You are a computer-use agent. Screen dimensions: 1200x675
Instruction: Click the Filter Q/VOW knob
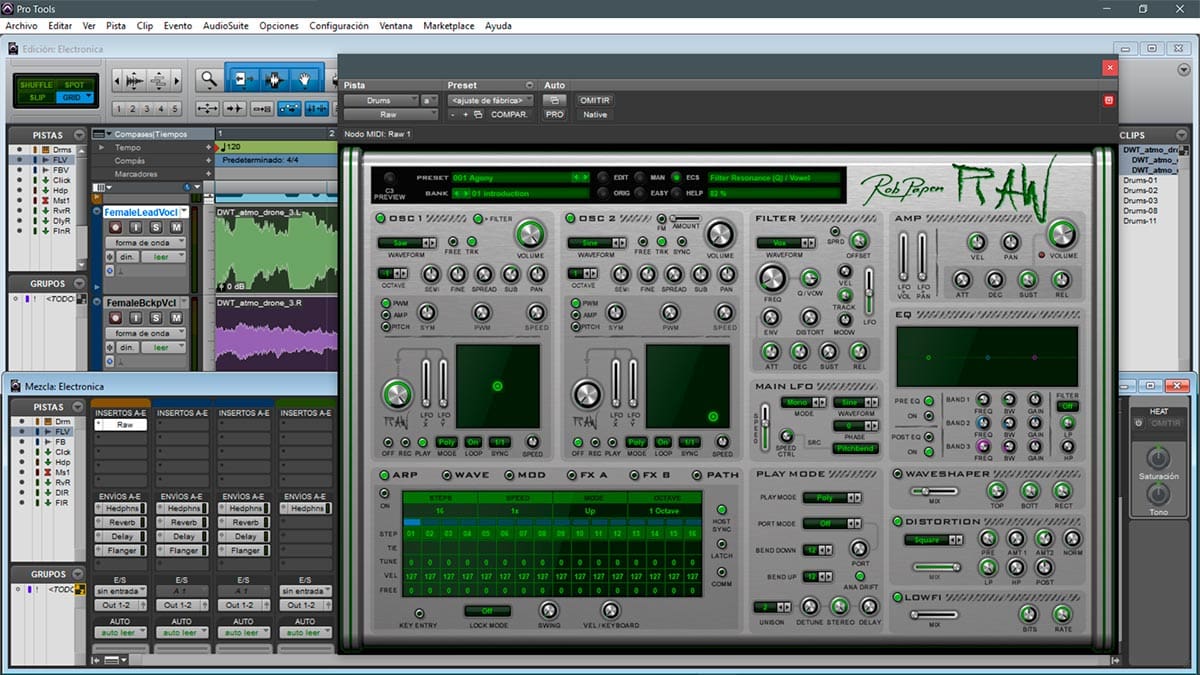[810, 279]
